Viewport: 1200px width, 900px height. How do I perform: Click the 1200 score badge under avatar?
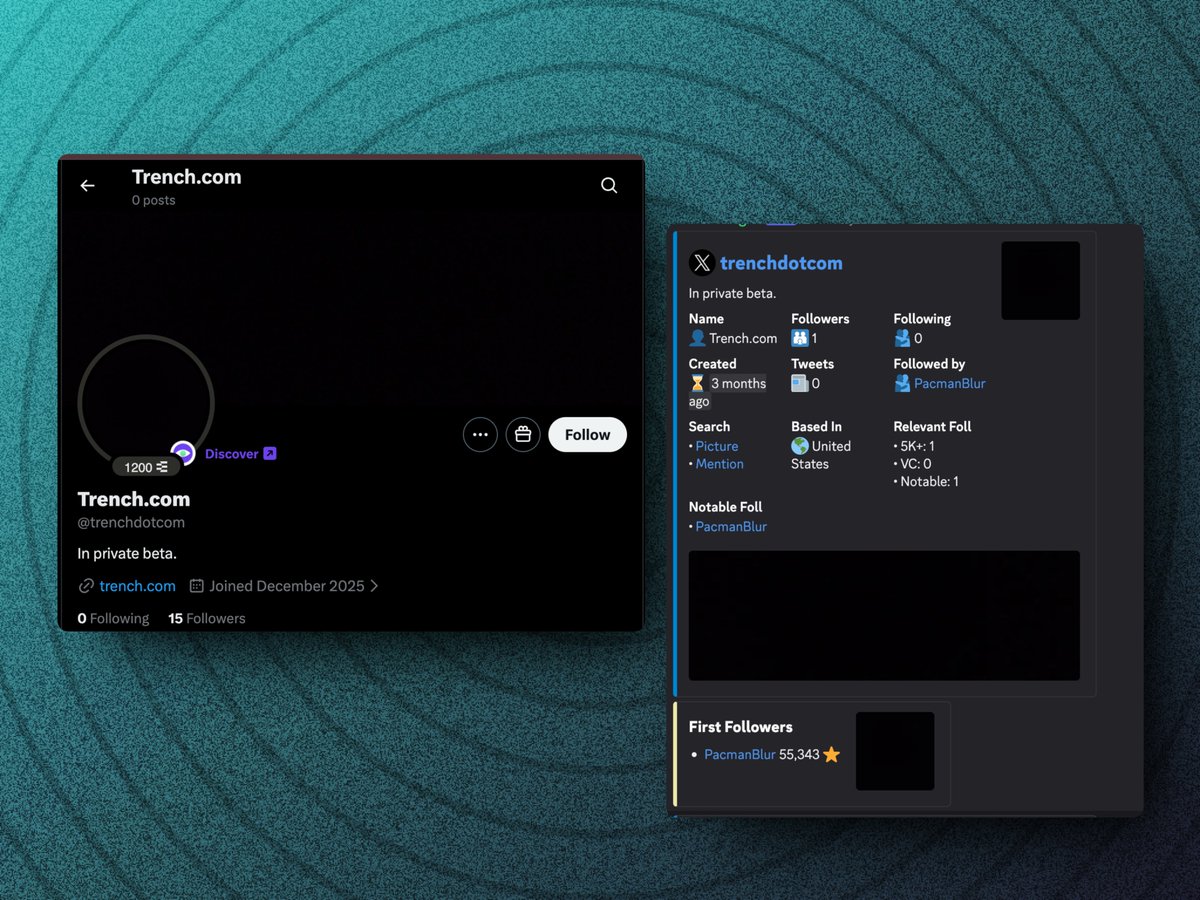tap(146, 467)
